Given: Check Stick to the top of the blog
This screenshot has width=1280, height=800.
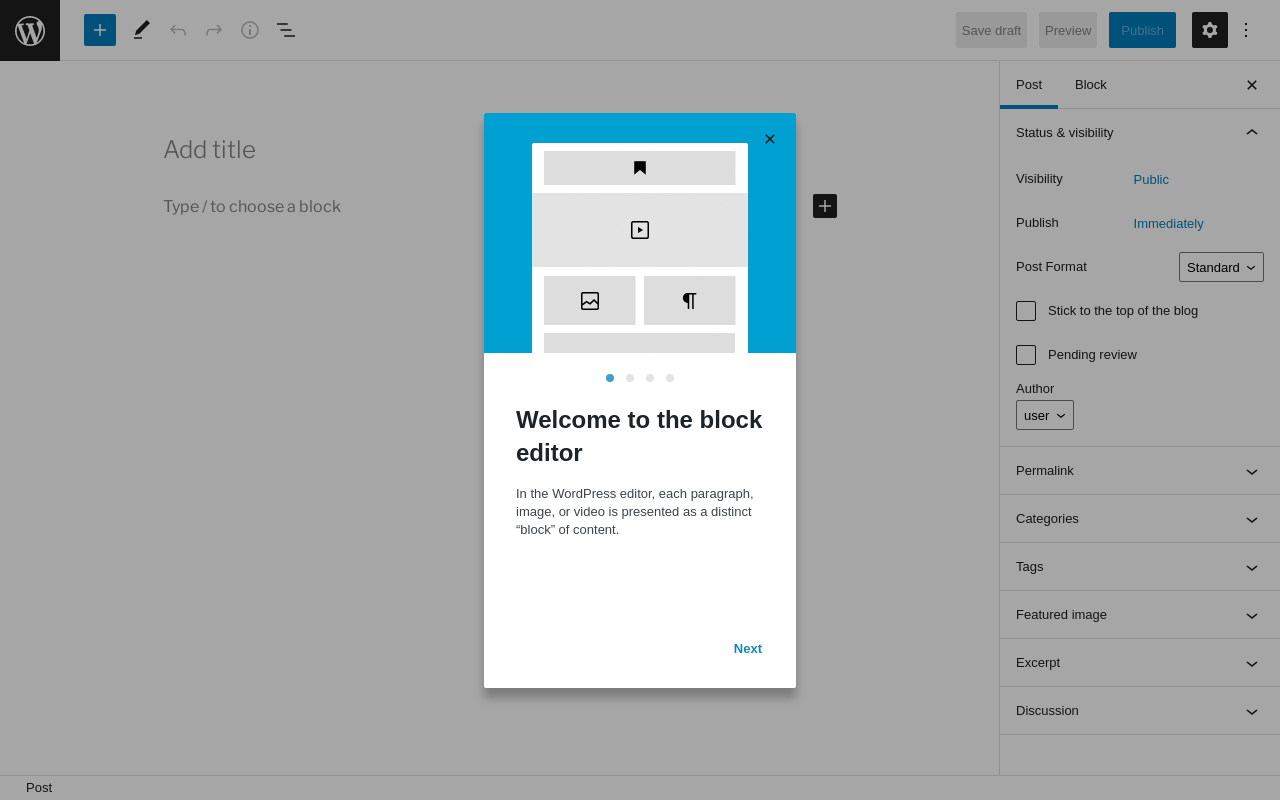Looking at the screenshot, I should click(x=1026, y=311).
